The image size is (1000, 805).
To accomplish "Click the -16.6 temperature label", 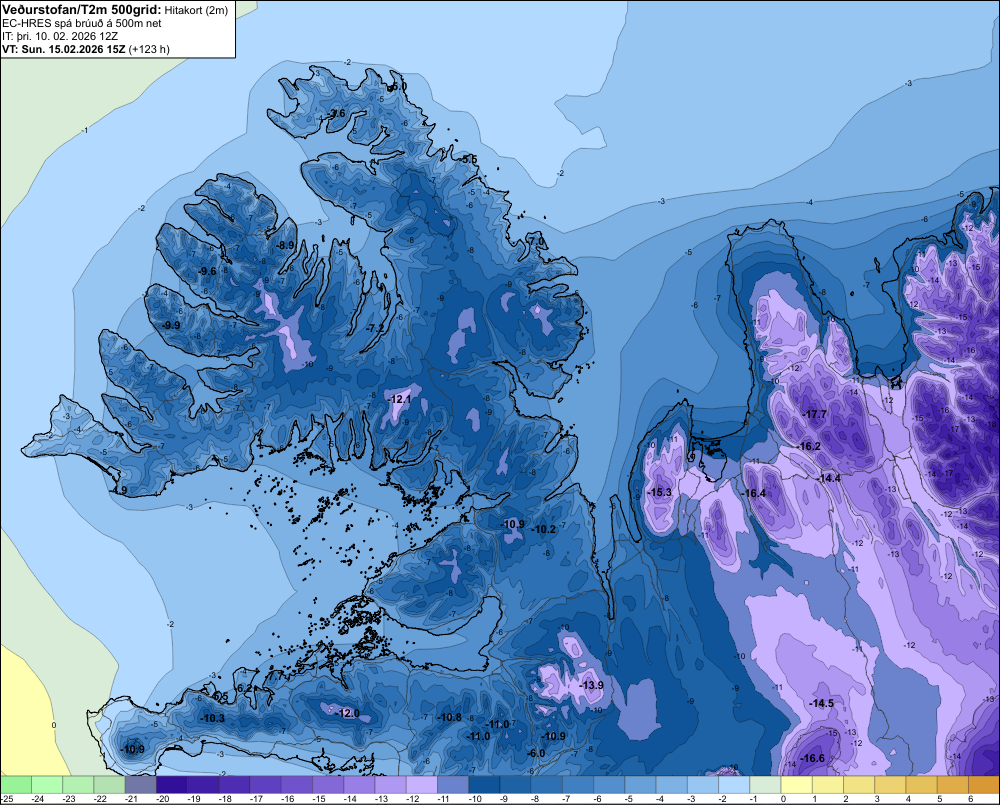I will click(x=812, y=758).
